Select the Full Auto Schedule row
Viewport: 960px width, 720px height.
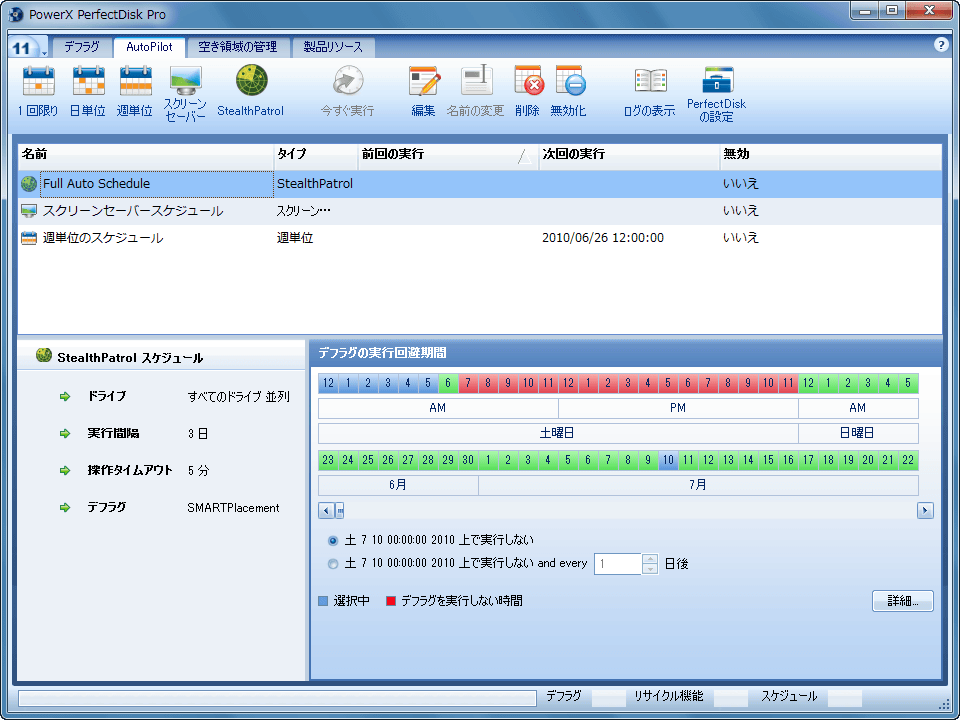click(x=480, y=184)
